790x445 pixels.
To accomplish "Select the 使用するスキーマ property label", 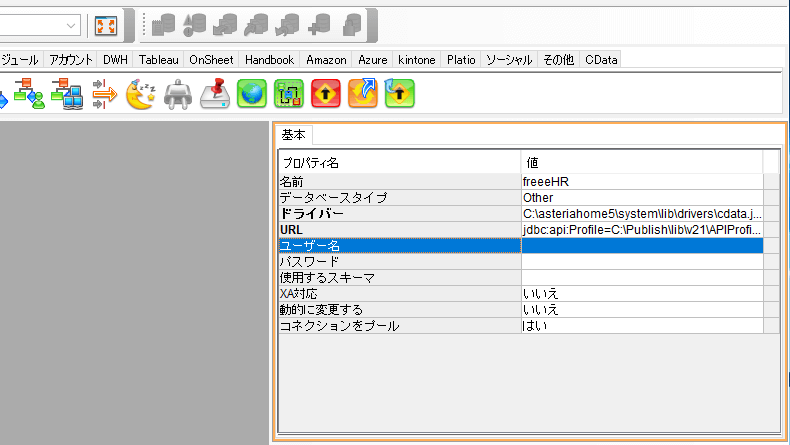I will pos(400,278).
